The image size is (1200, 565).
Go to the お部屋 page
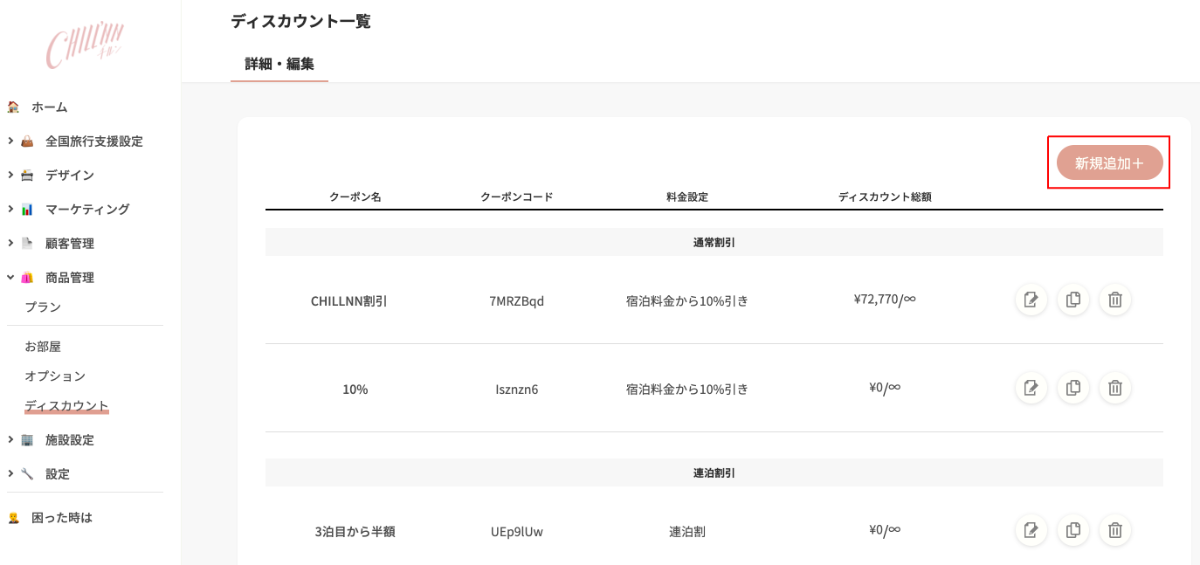pos(43,347)
